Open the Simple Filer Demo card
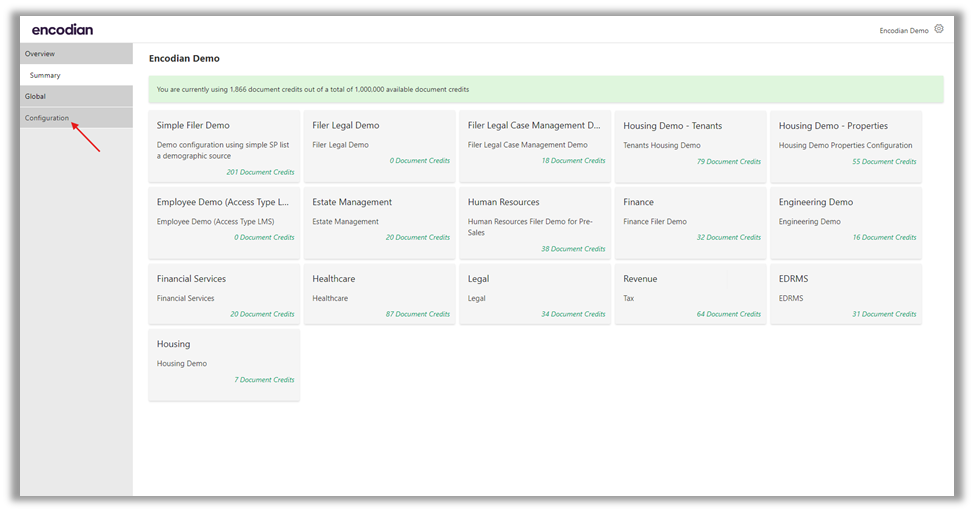 pyautogui.click(x=224, y=146)
